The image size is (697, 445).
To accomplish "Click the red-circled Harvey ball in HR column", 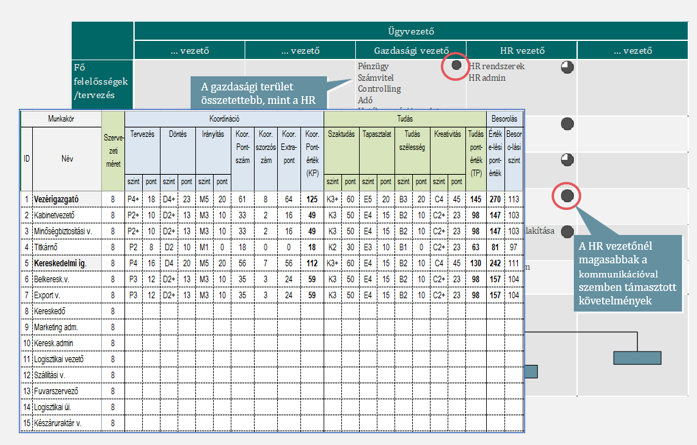I will 569,196.
